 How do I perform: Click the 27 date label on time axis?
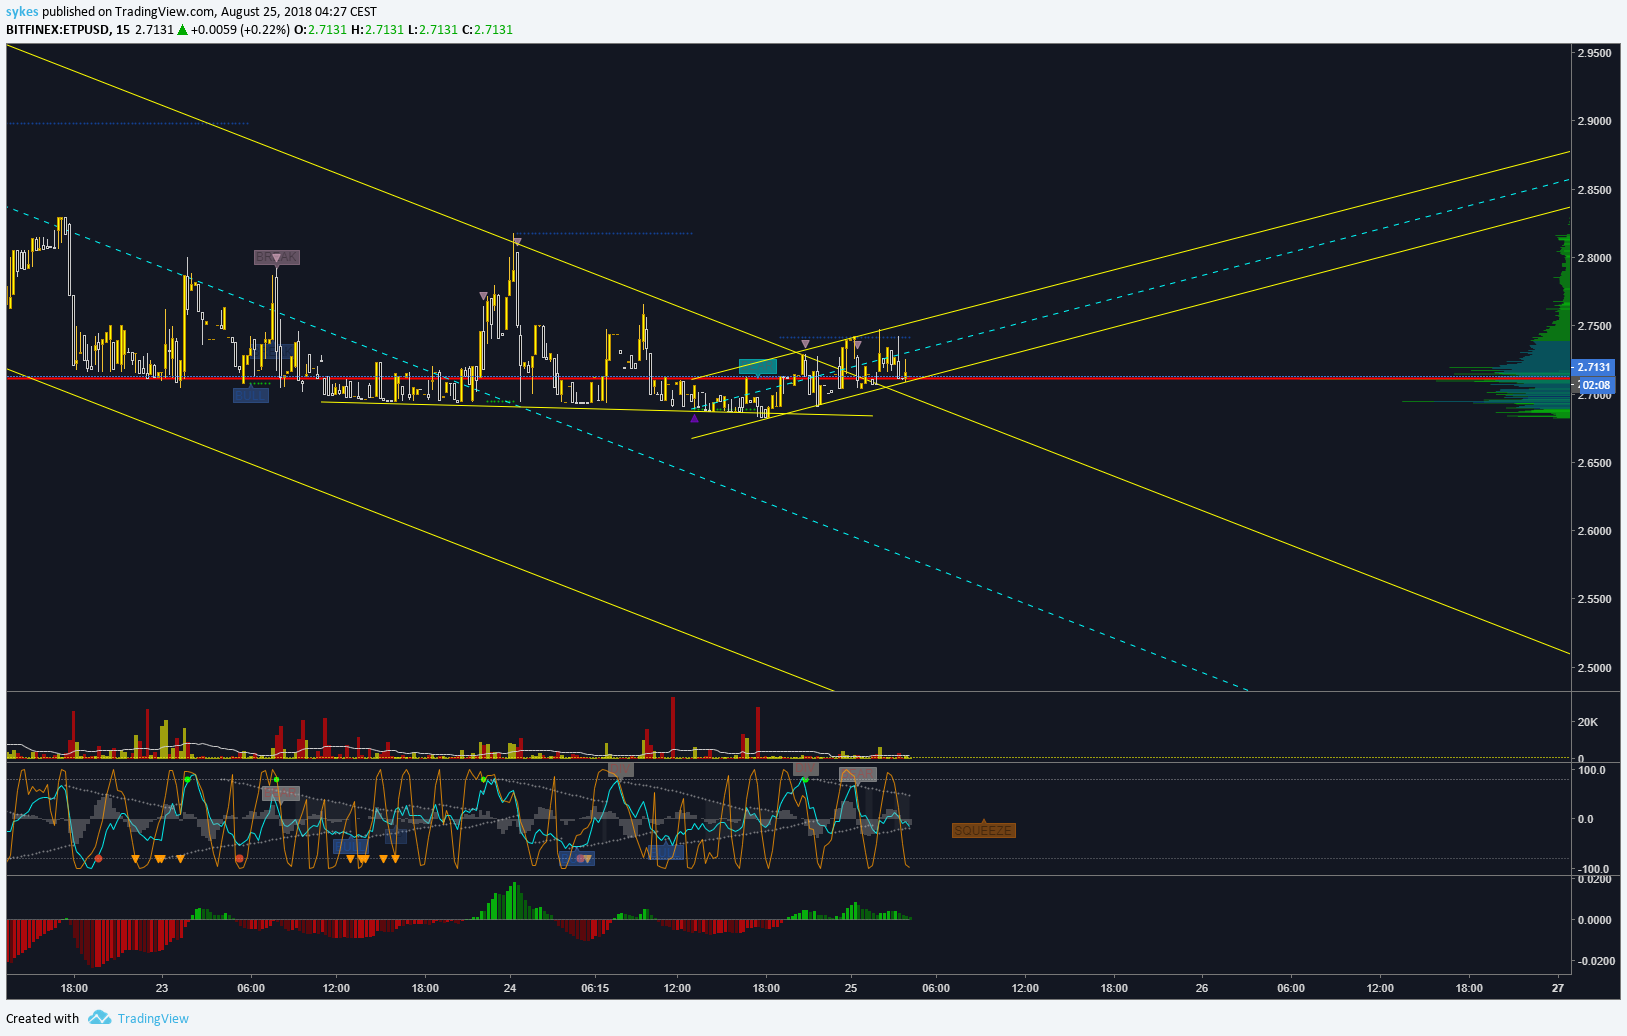coord(1558,988)
